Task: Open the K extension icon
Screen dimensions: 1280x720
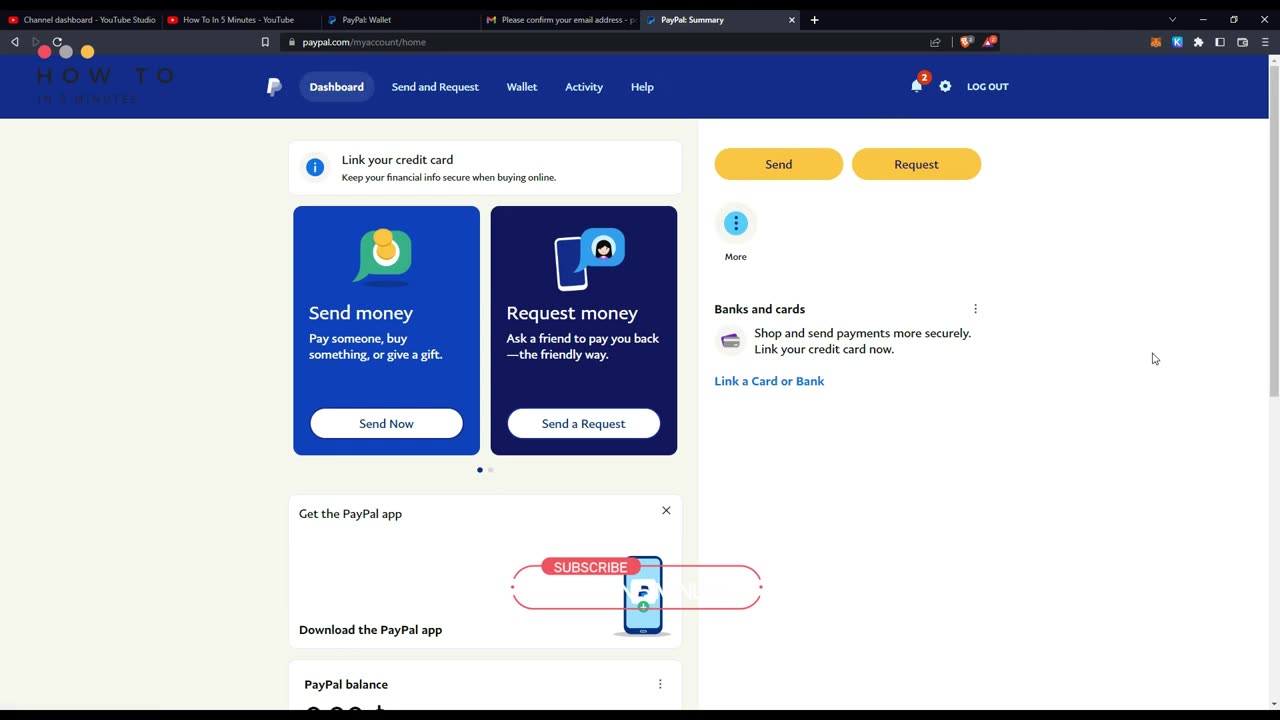Action: (1177, 42)
